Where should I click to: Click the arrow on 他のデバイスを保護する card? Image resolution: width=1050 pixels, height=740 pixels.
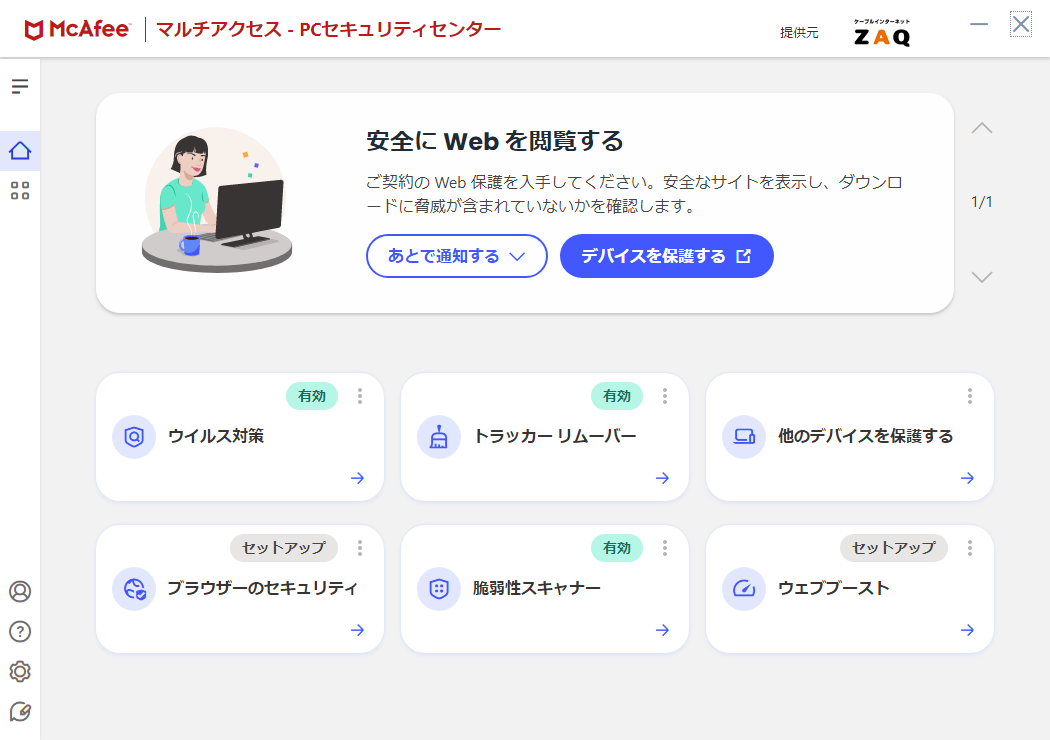click(x=968, y=478)
